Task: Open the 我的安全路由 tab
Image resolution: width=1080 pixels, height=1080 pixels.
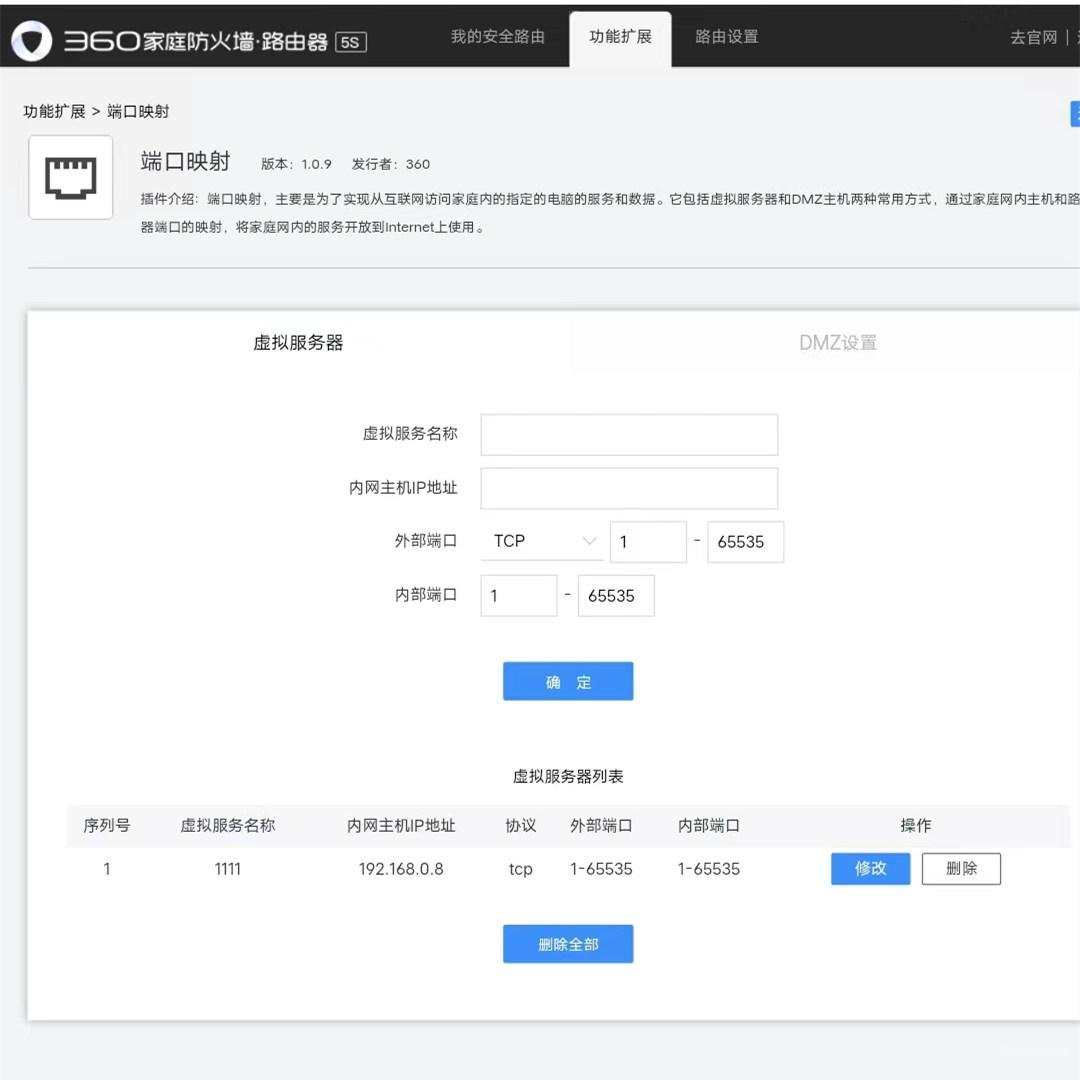Action: coord(497,37)
